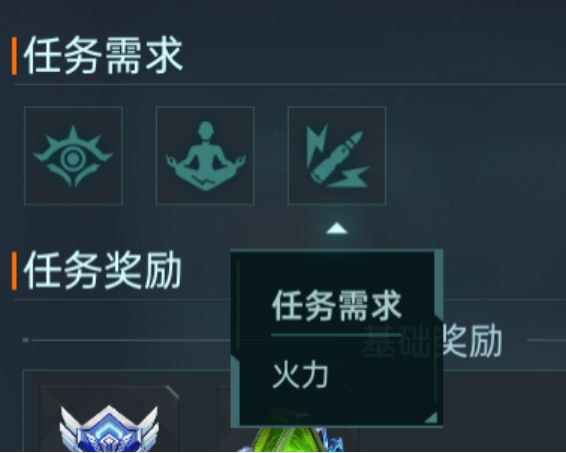Click the frame around the eye icon

coord(73,156)
